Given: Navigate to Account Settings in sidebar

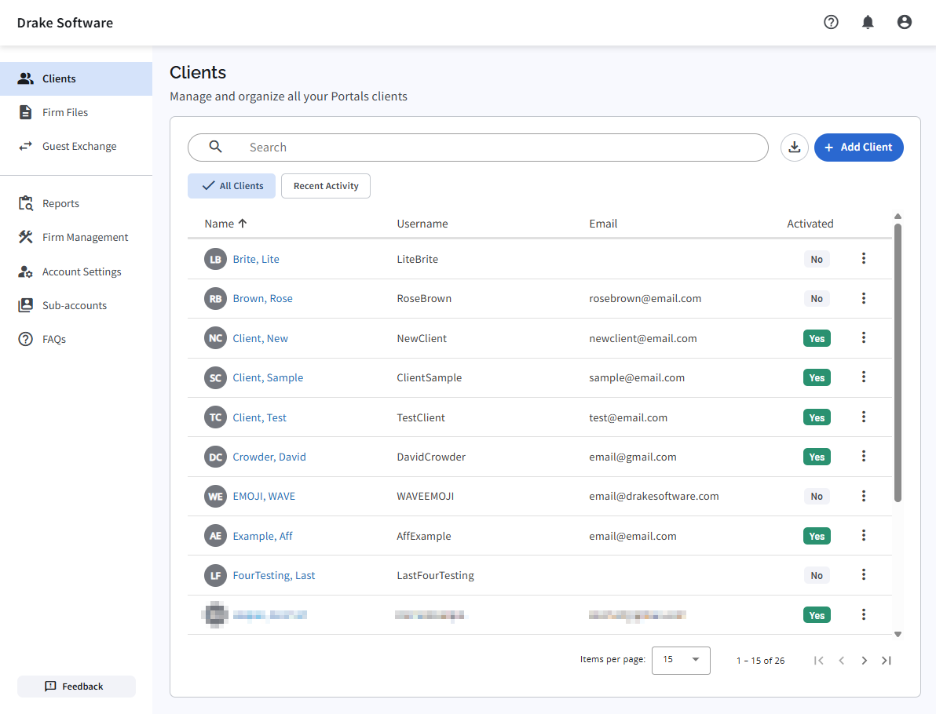Looking at the screenshot, I should point(81,272).
